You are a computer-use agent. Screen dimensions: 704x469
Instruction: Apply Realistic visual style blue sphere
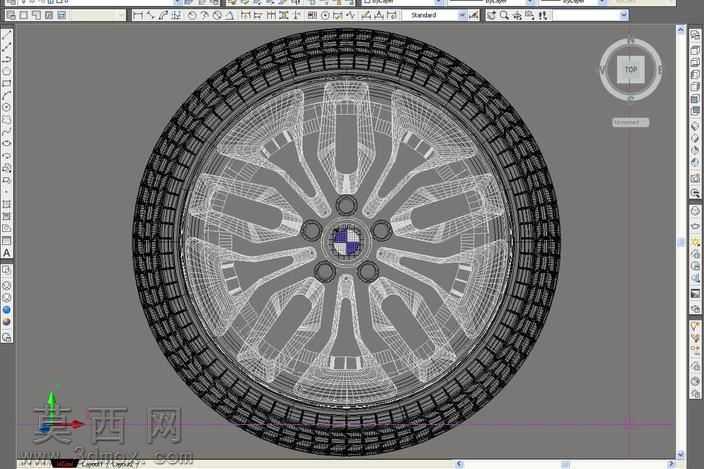click(x=7, y=310)
